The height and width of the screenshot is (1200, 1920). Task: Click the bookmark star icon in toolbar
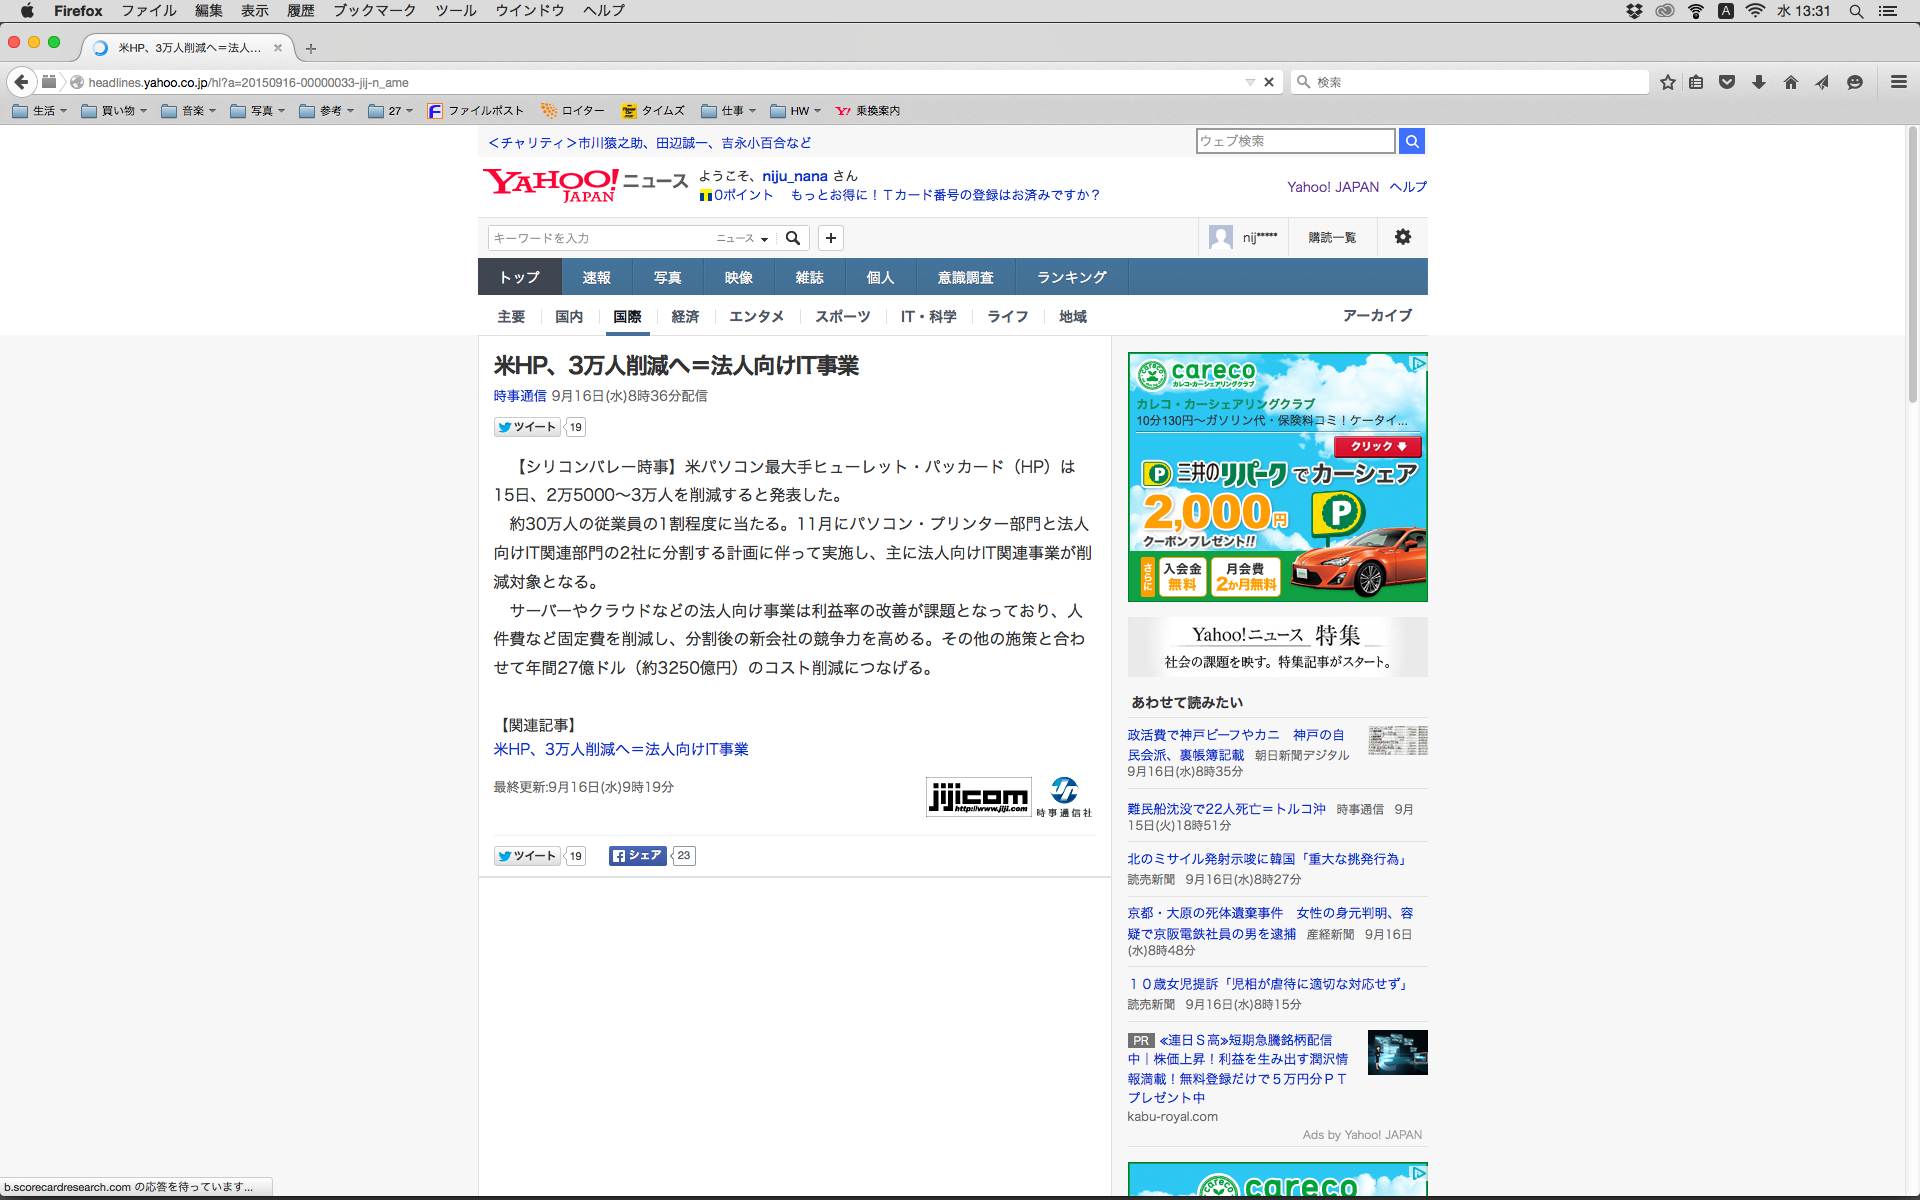[x=1667, y=82]
